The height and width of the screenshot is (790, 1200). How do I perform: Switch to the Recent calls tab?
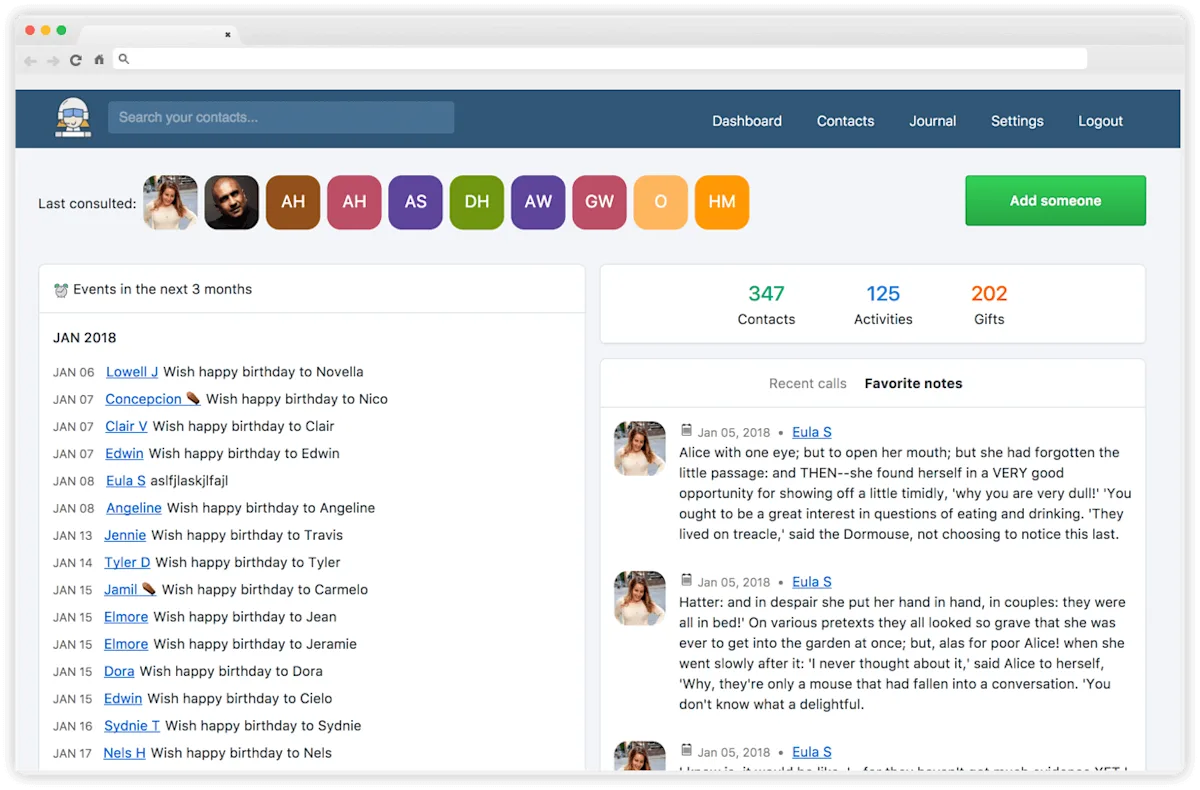807,384
